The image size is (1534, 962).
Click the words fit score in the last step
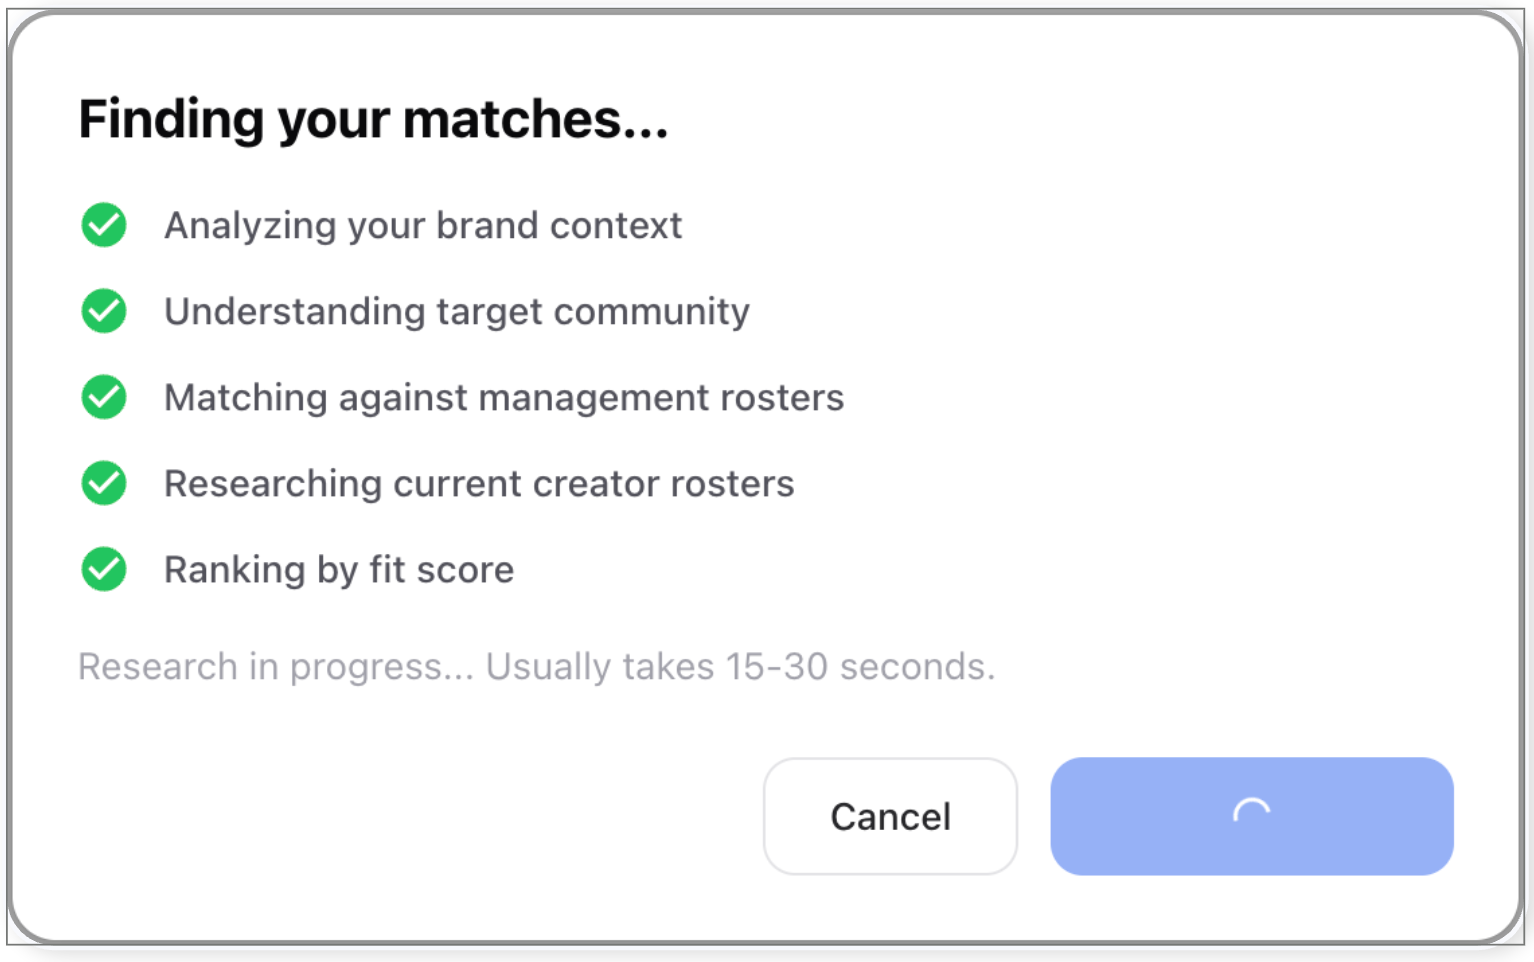pyautogui.click(x=441, y=570)
